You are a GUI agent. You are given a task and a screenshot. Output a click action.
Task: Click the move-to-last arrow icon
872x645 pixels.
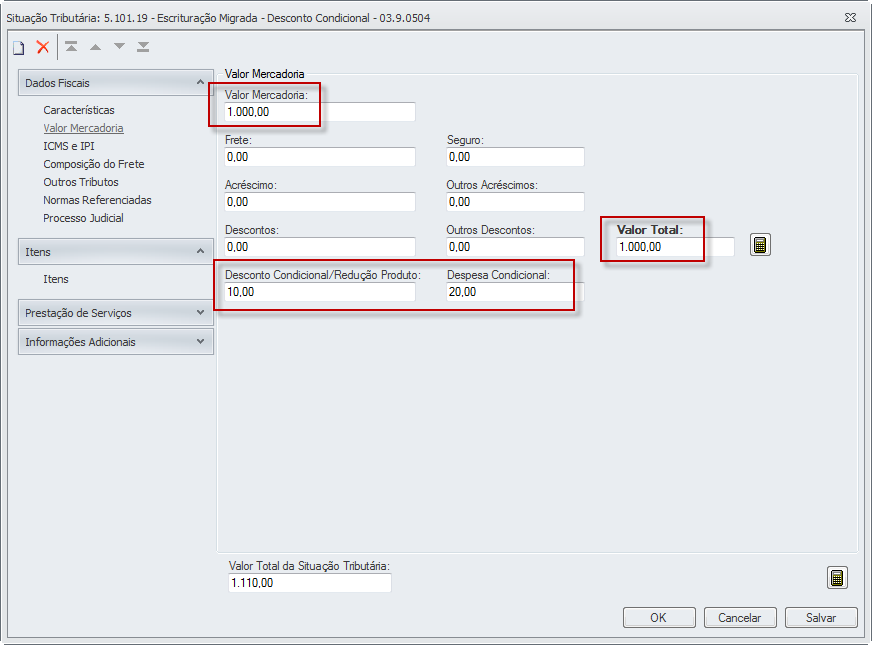pos(143,47)
